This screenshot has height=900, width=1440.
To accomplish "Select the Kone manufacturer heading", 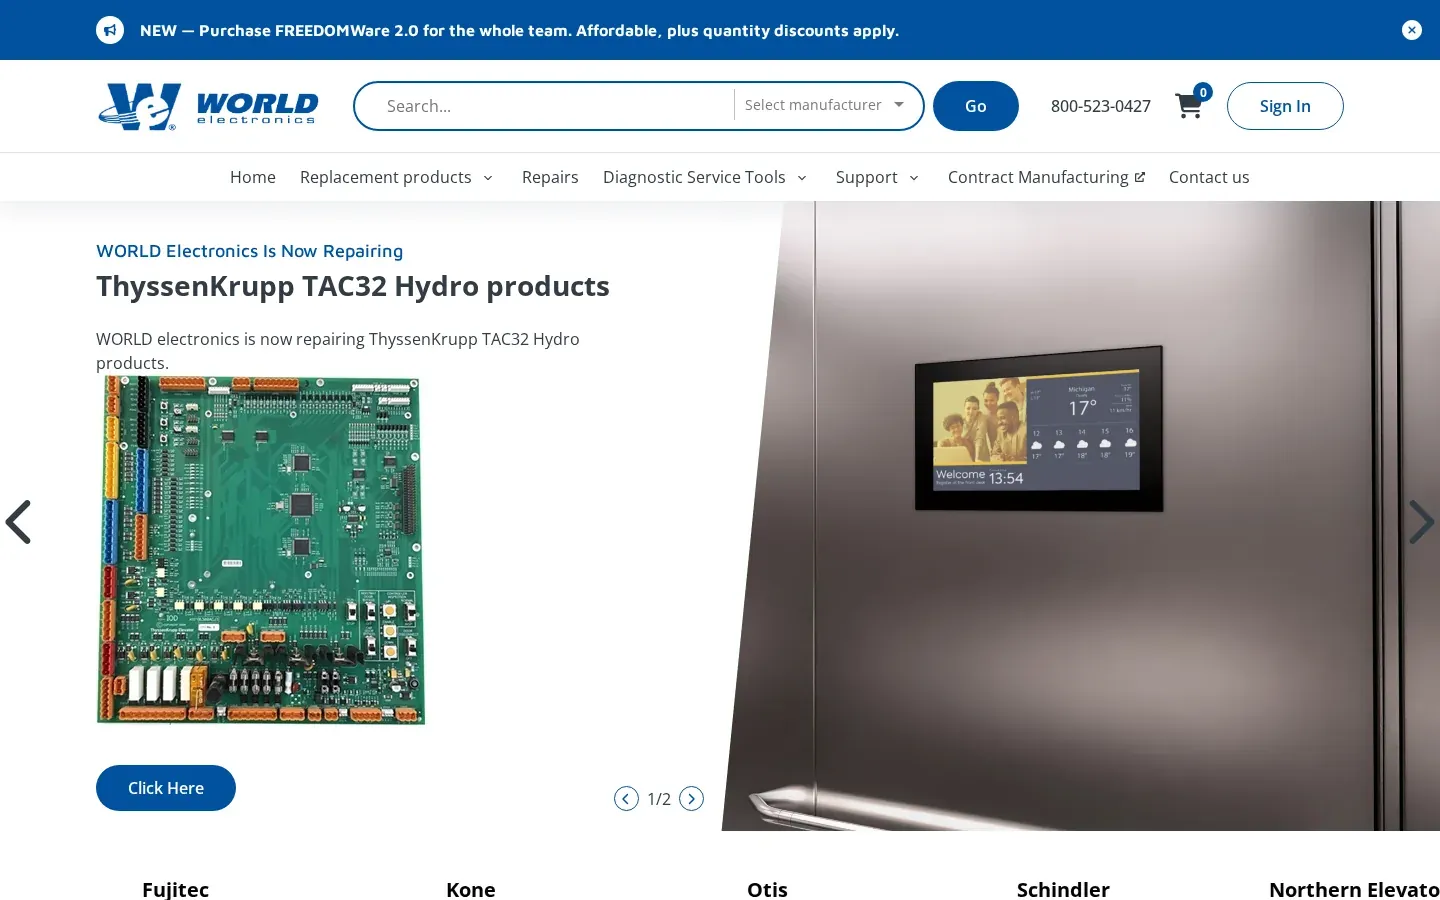I will click(x=471, y=889).
